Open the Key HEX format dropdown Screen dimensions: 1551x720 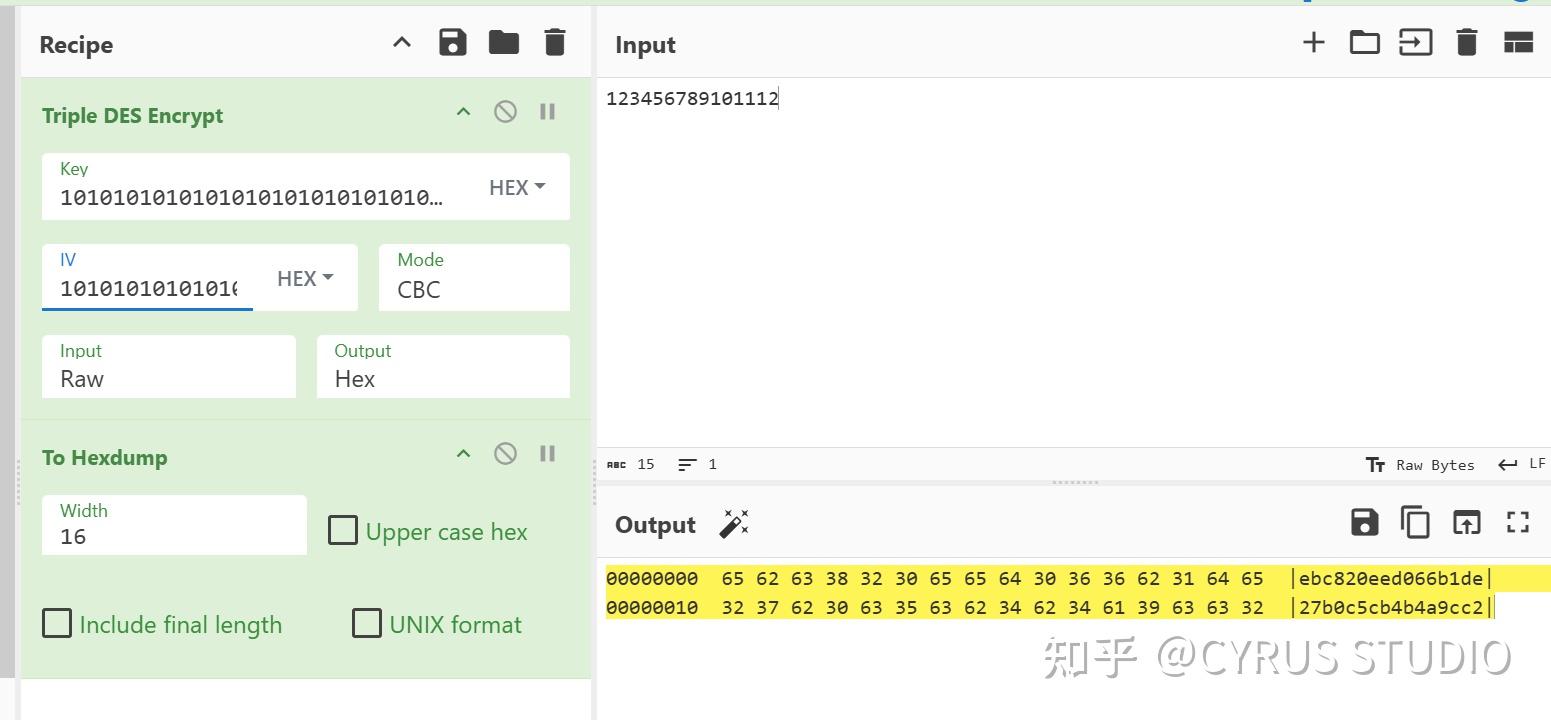tap(517, 187)
